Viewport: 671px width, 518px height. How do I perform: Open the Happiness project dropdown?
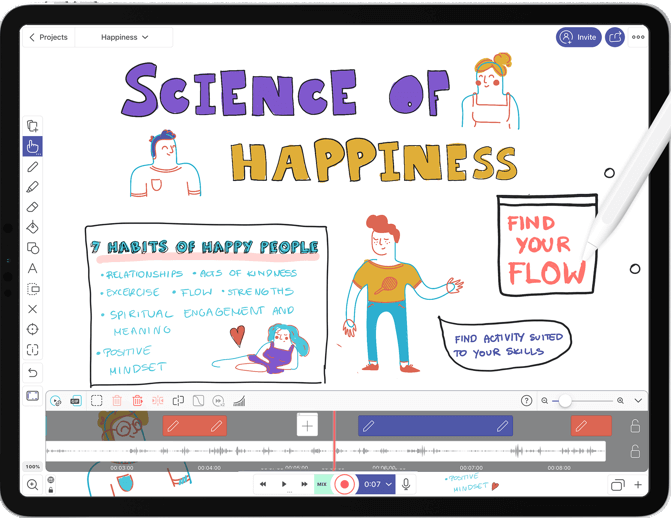[x=125, y=37]
